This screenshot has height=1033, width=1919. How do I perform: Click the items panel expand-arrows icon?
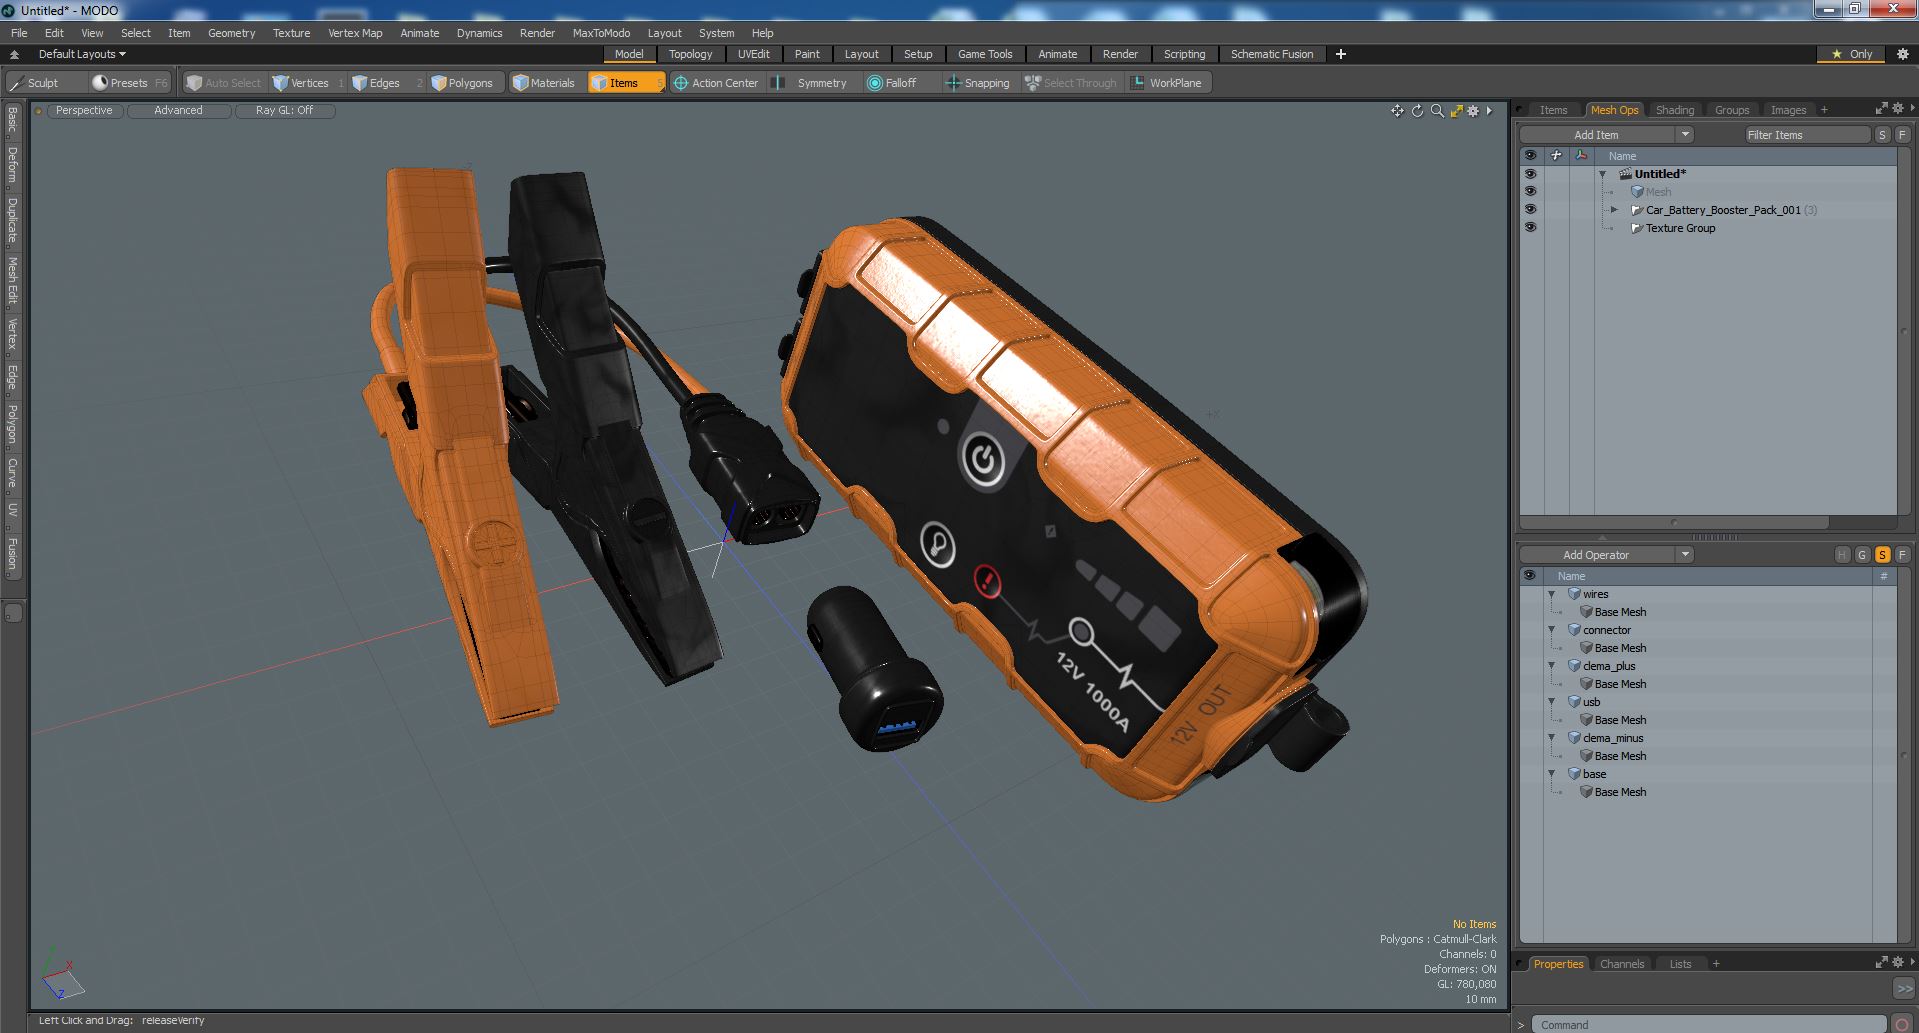click(x=1881, y=109)
